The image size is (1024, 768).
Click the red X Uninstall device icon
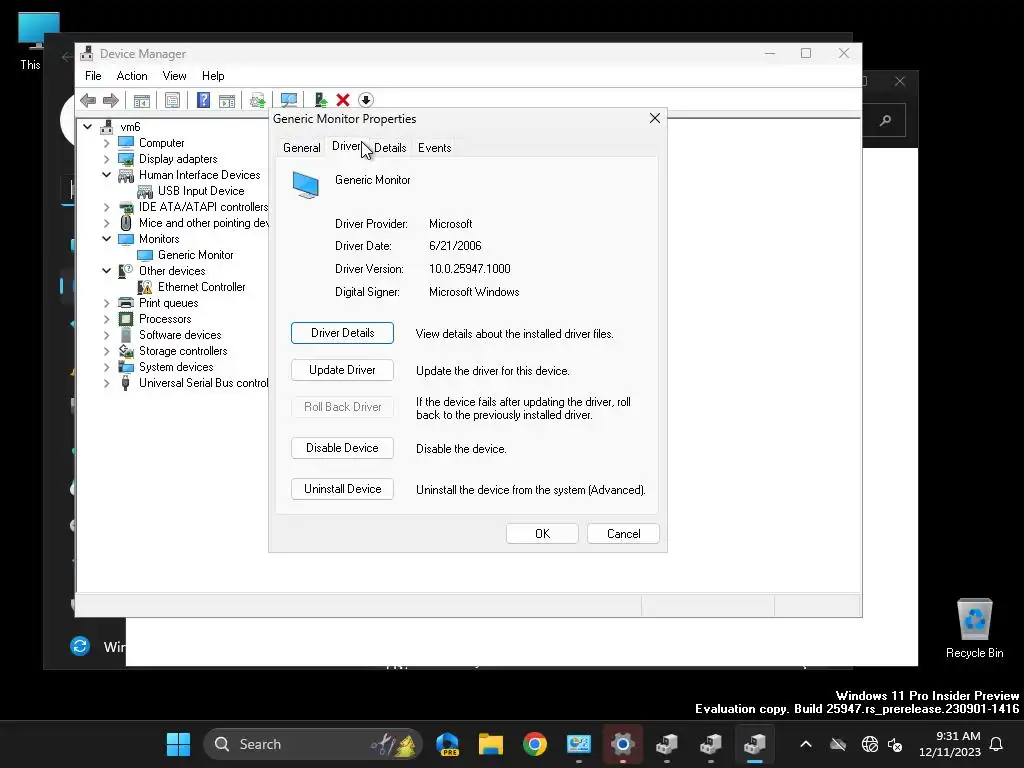(343, 100)
